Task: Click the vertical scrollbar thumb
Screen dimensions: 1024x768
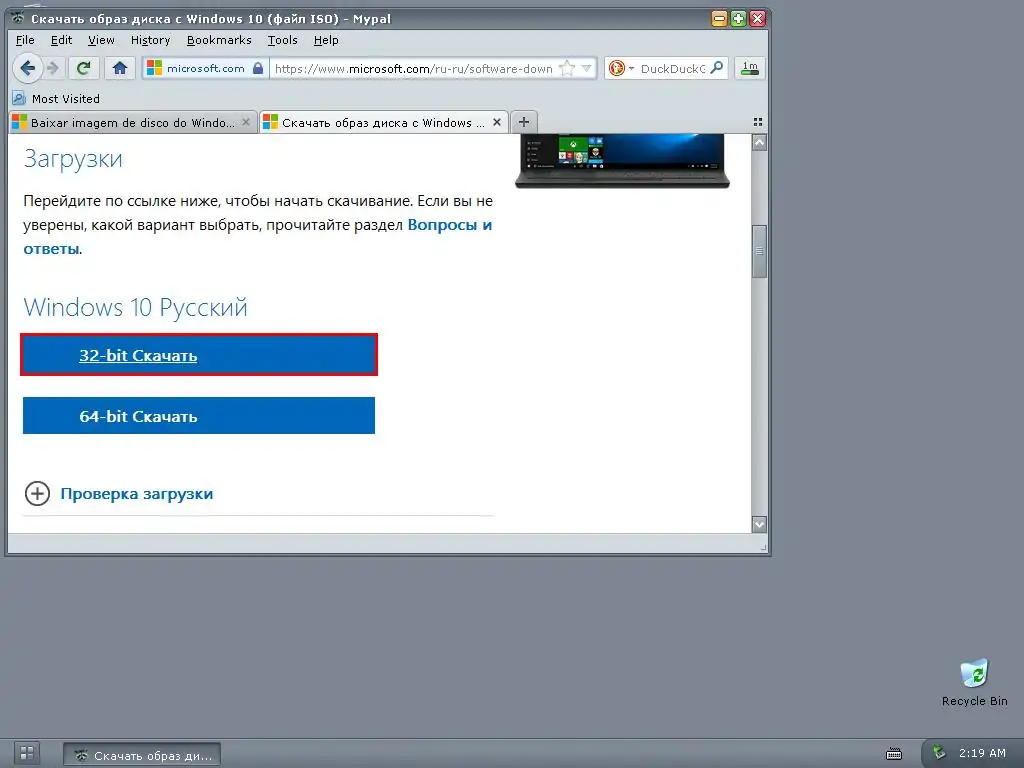Action: (x=759, y=251)
